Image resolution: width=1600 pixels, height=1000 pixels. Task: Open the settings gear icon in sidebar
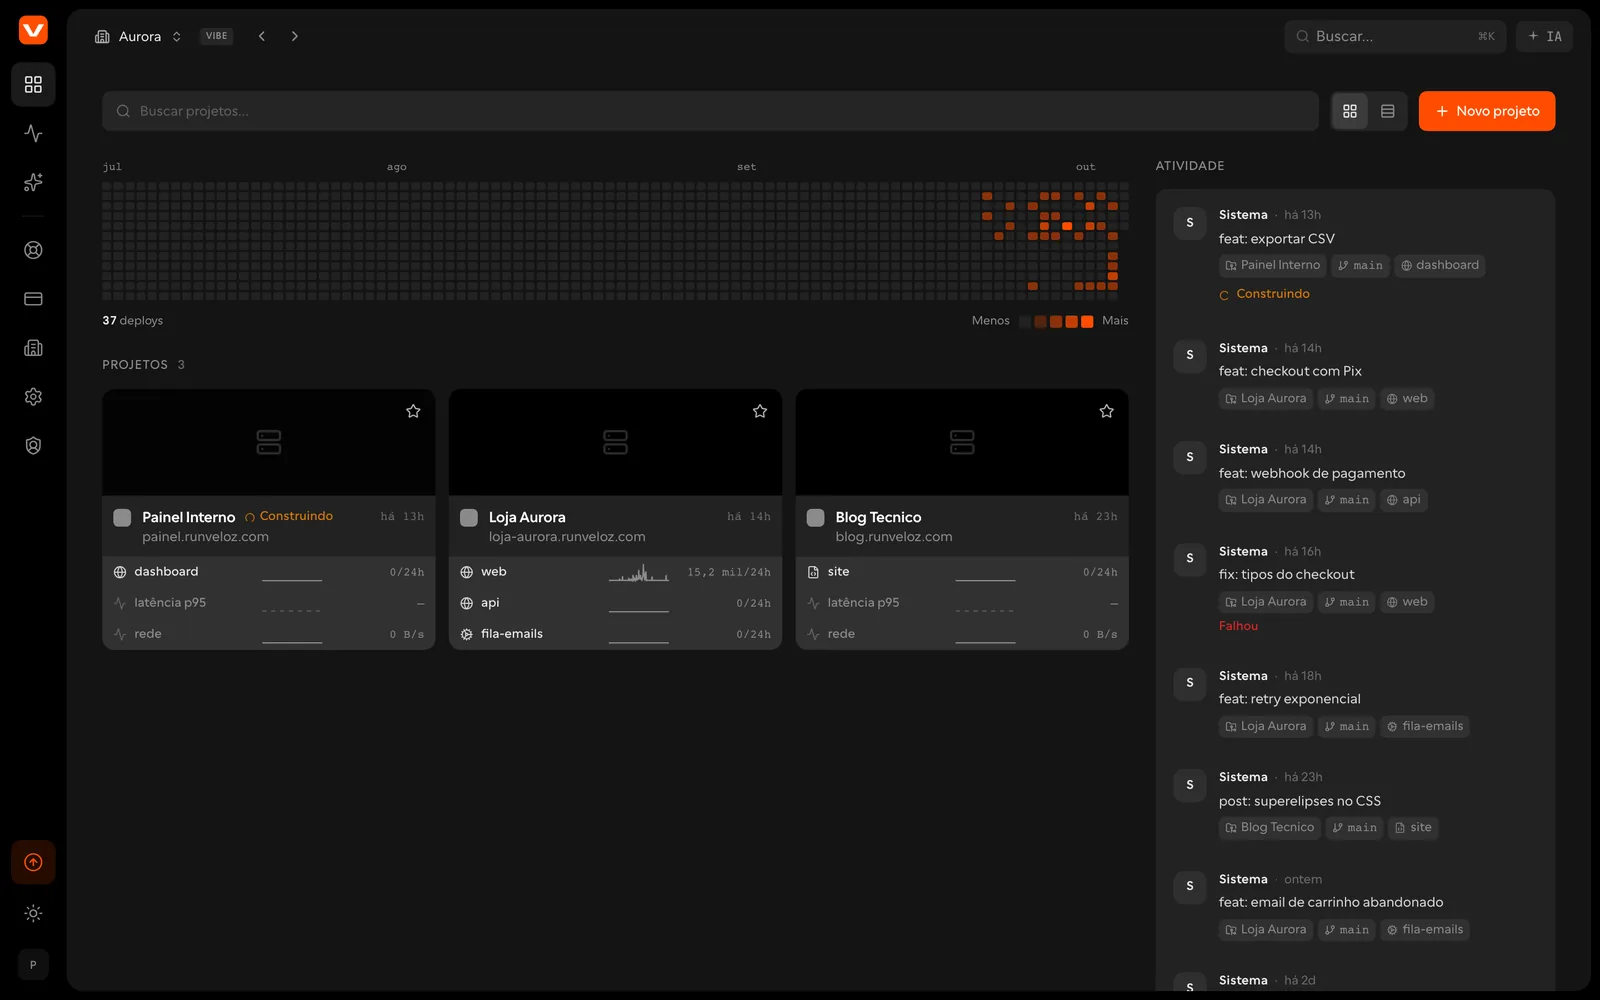(x=33, y=397)
